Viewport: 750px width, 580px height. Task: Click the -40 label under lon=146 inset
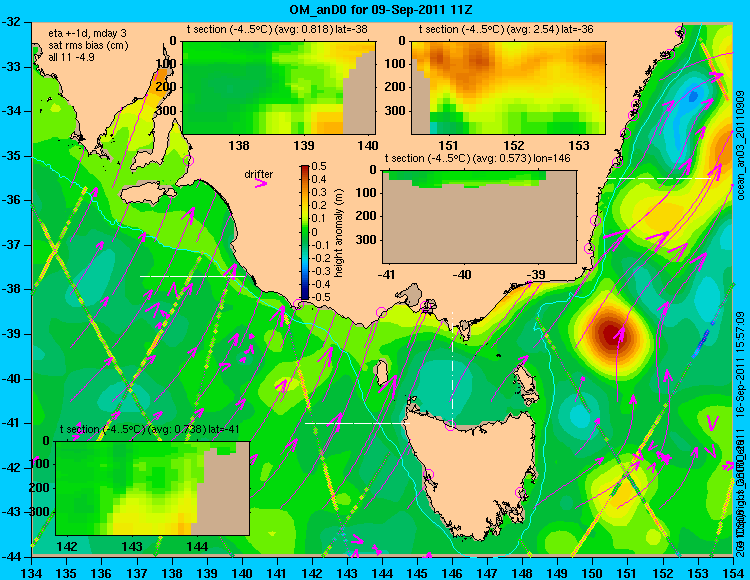click(x=462, y=274)
